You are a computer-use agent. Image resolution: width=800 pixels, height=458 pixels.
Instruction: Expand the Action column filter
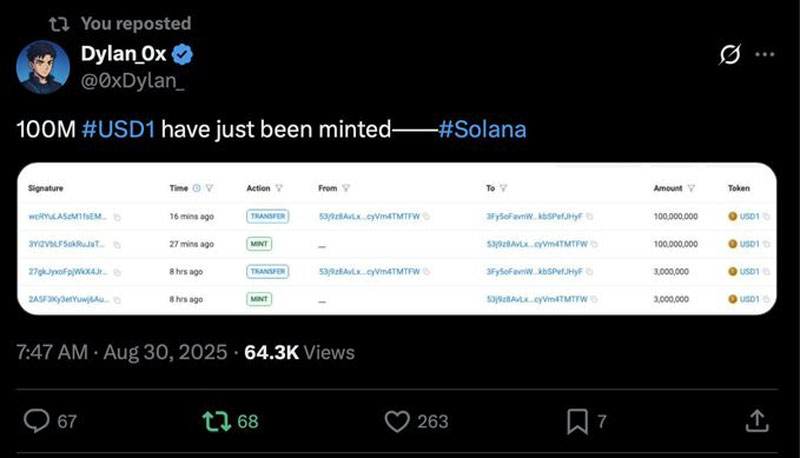click(x=279, y=188)
